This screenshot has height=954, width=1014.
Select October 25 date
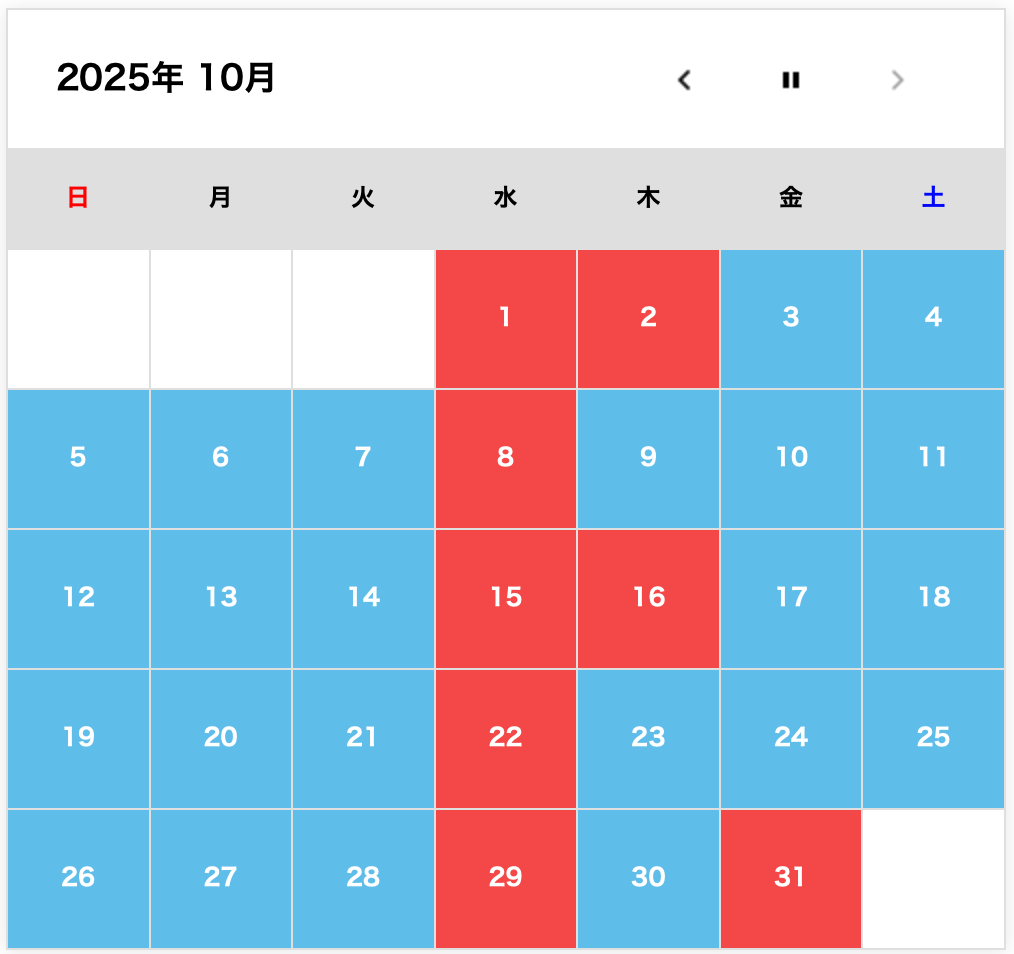coord(933,738)
